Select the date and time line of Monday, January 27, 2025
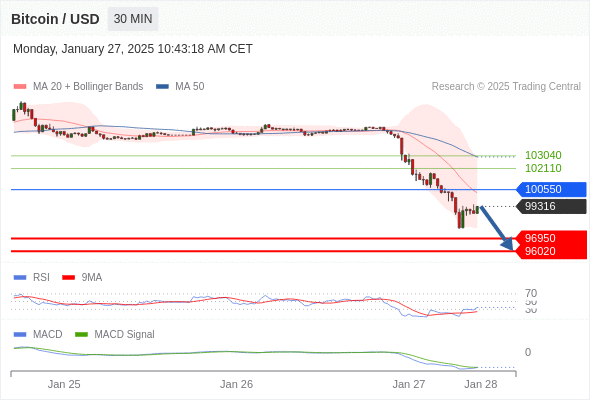 point(133,49)
